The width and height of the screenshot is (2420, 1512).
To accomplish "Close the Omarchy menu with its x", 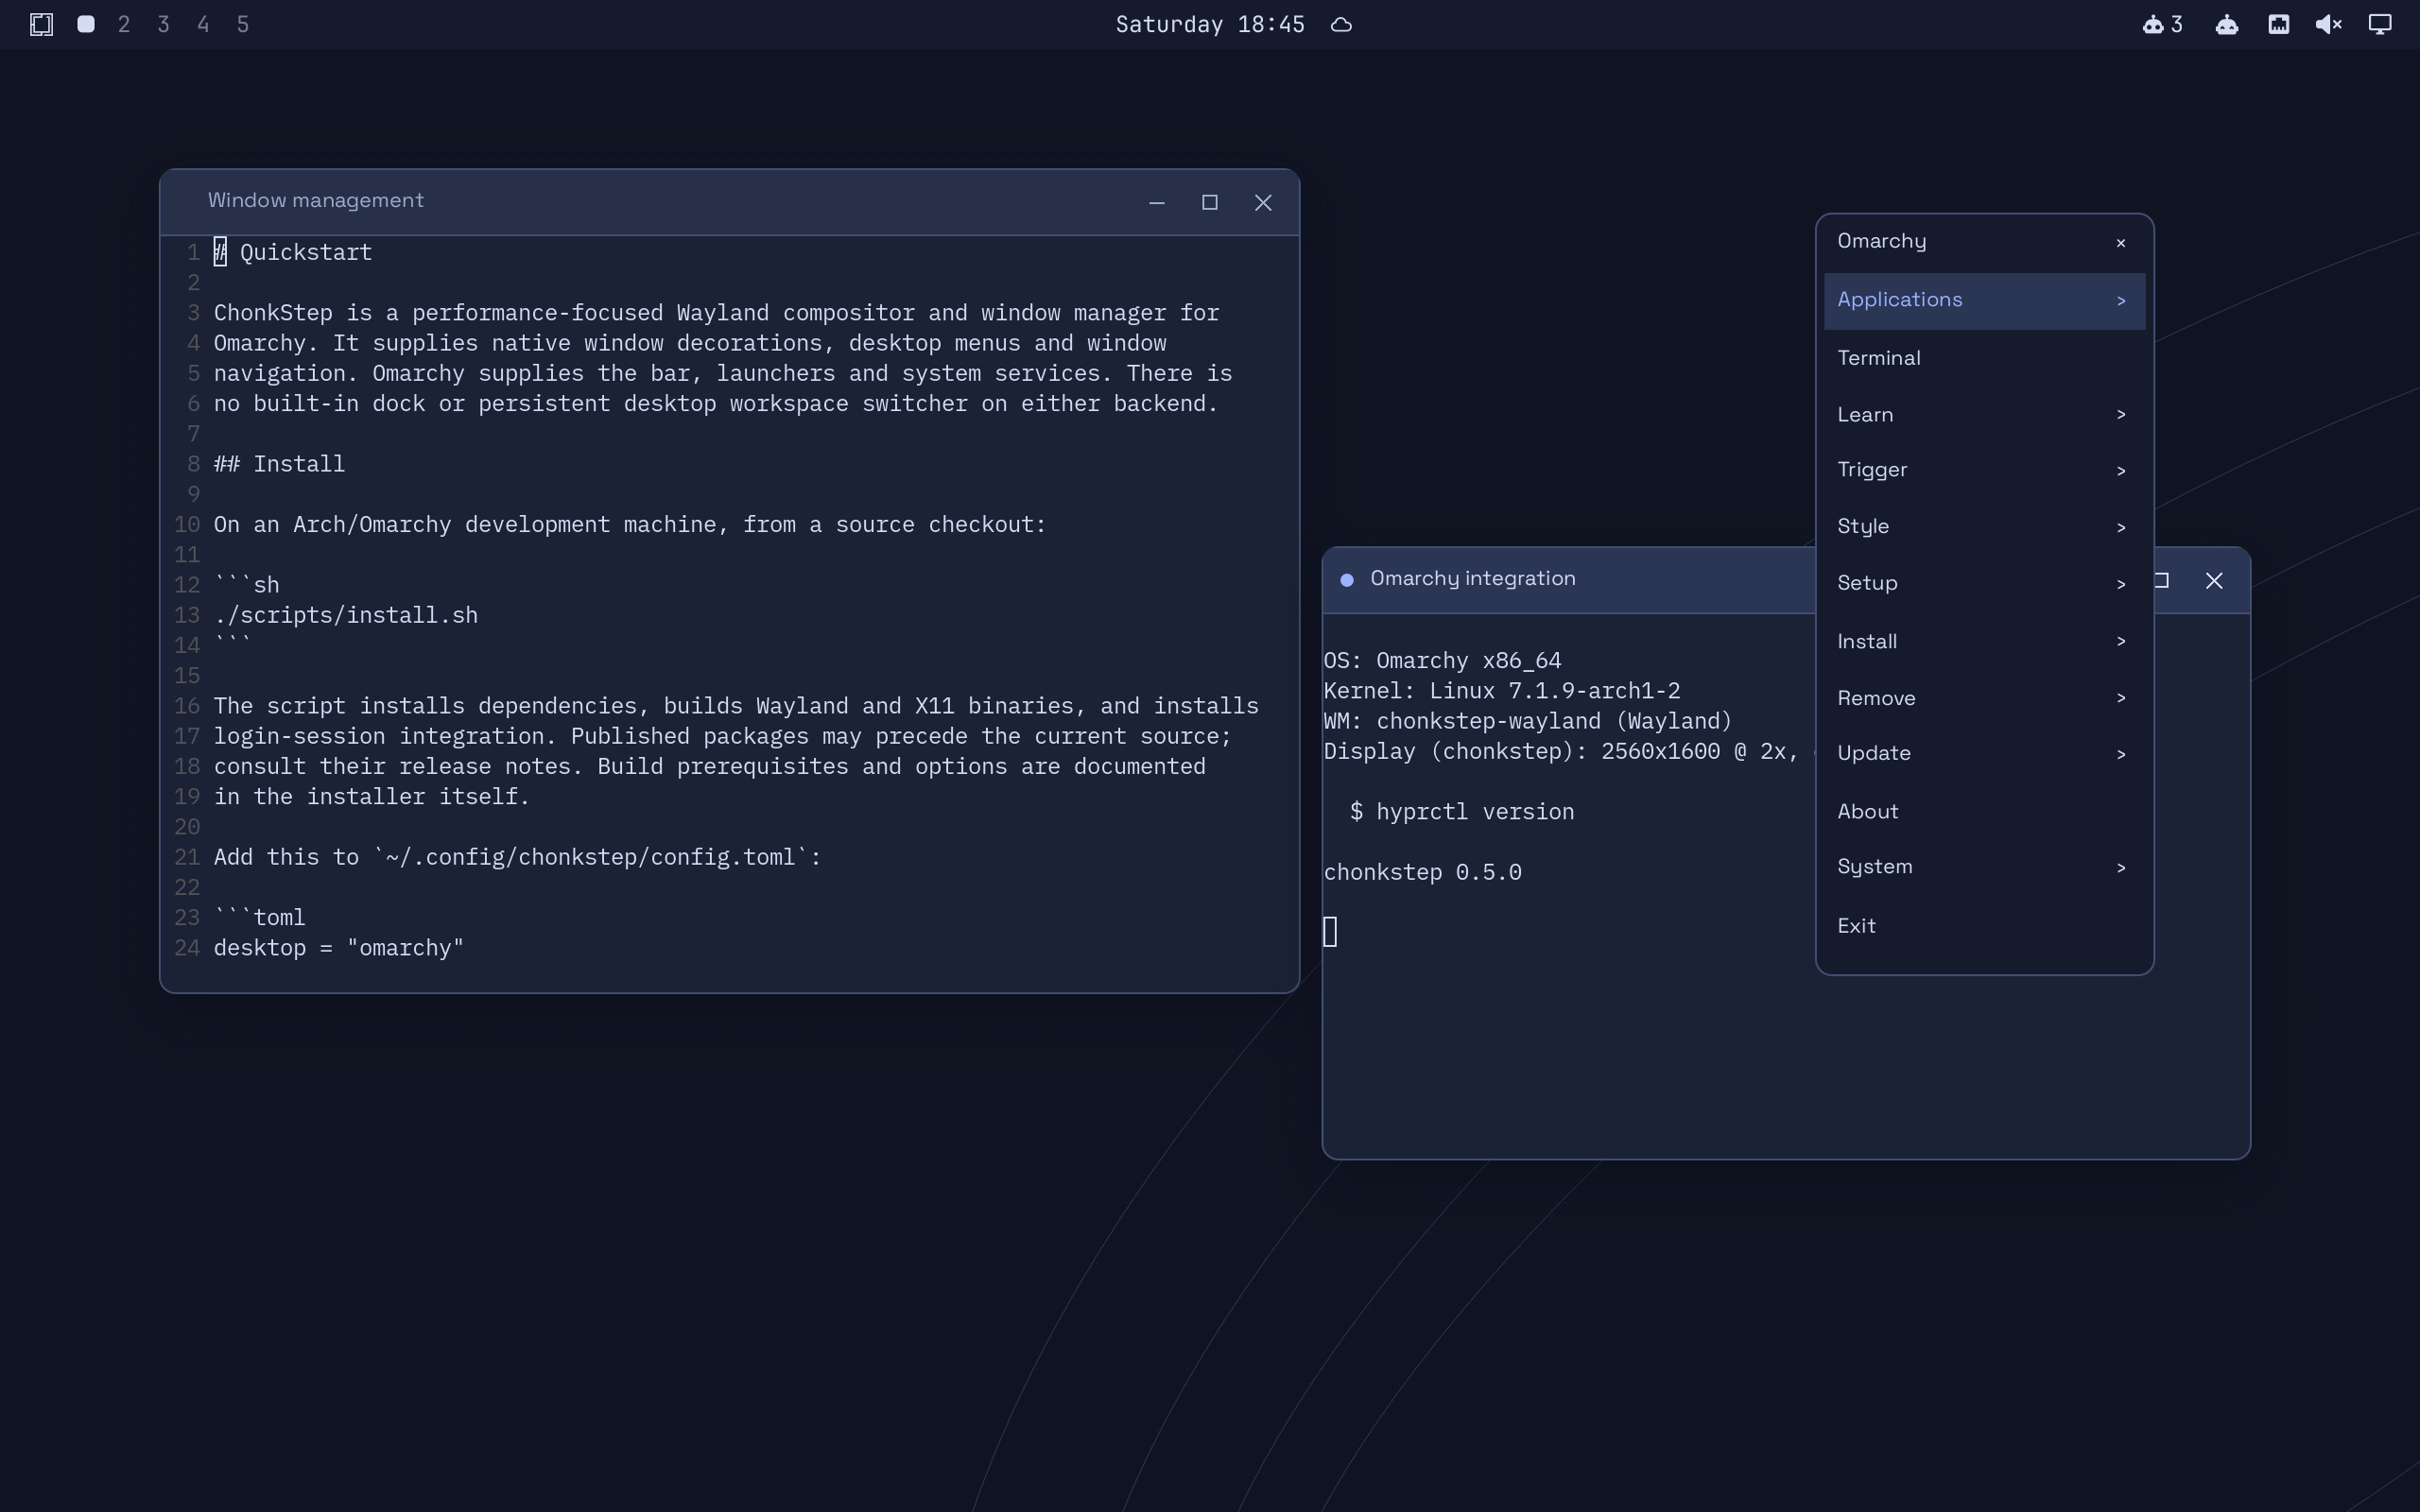I will tap(2120, 243).
